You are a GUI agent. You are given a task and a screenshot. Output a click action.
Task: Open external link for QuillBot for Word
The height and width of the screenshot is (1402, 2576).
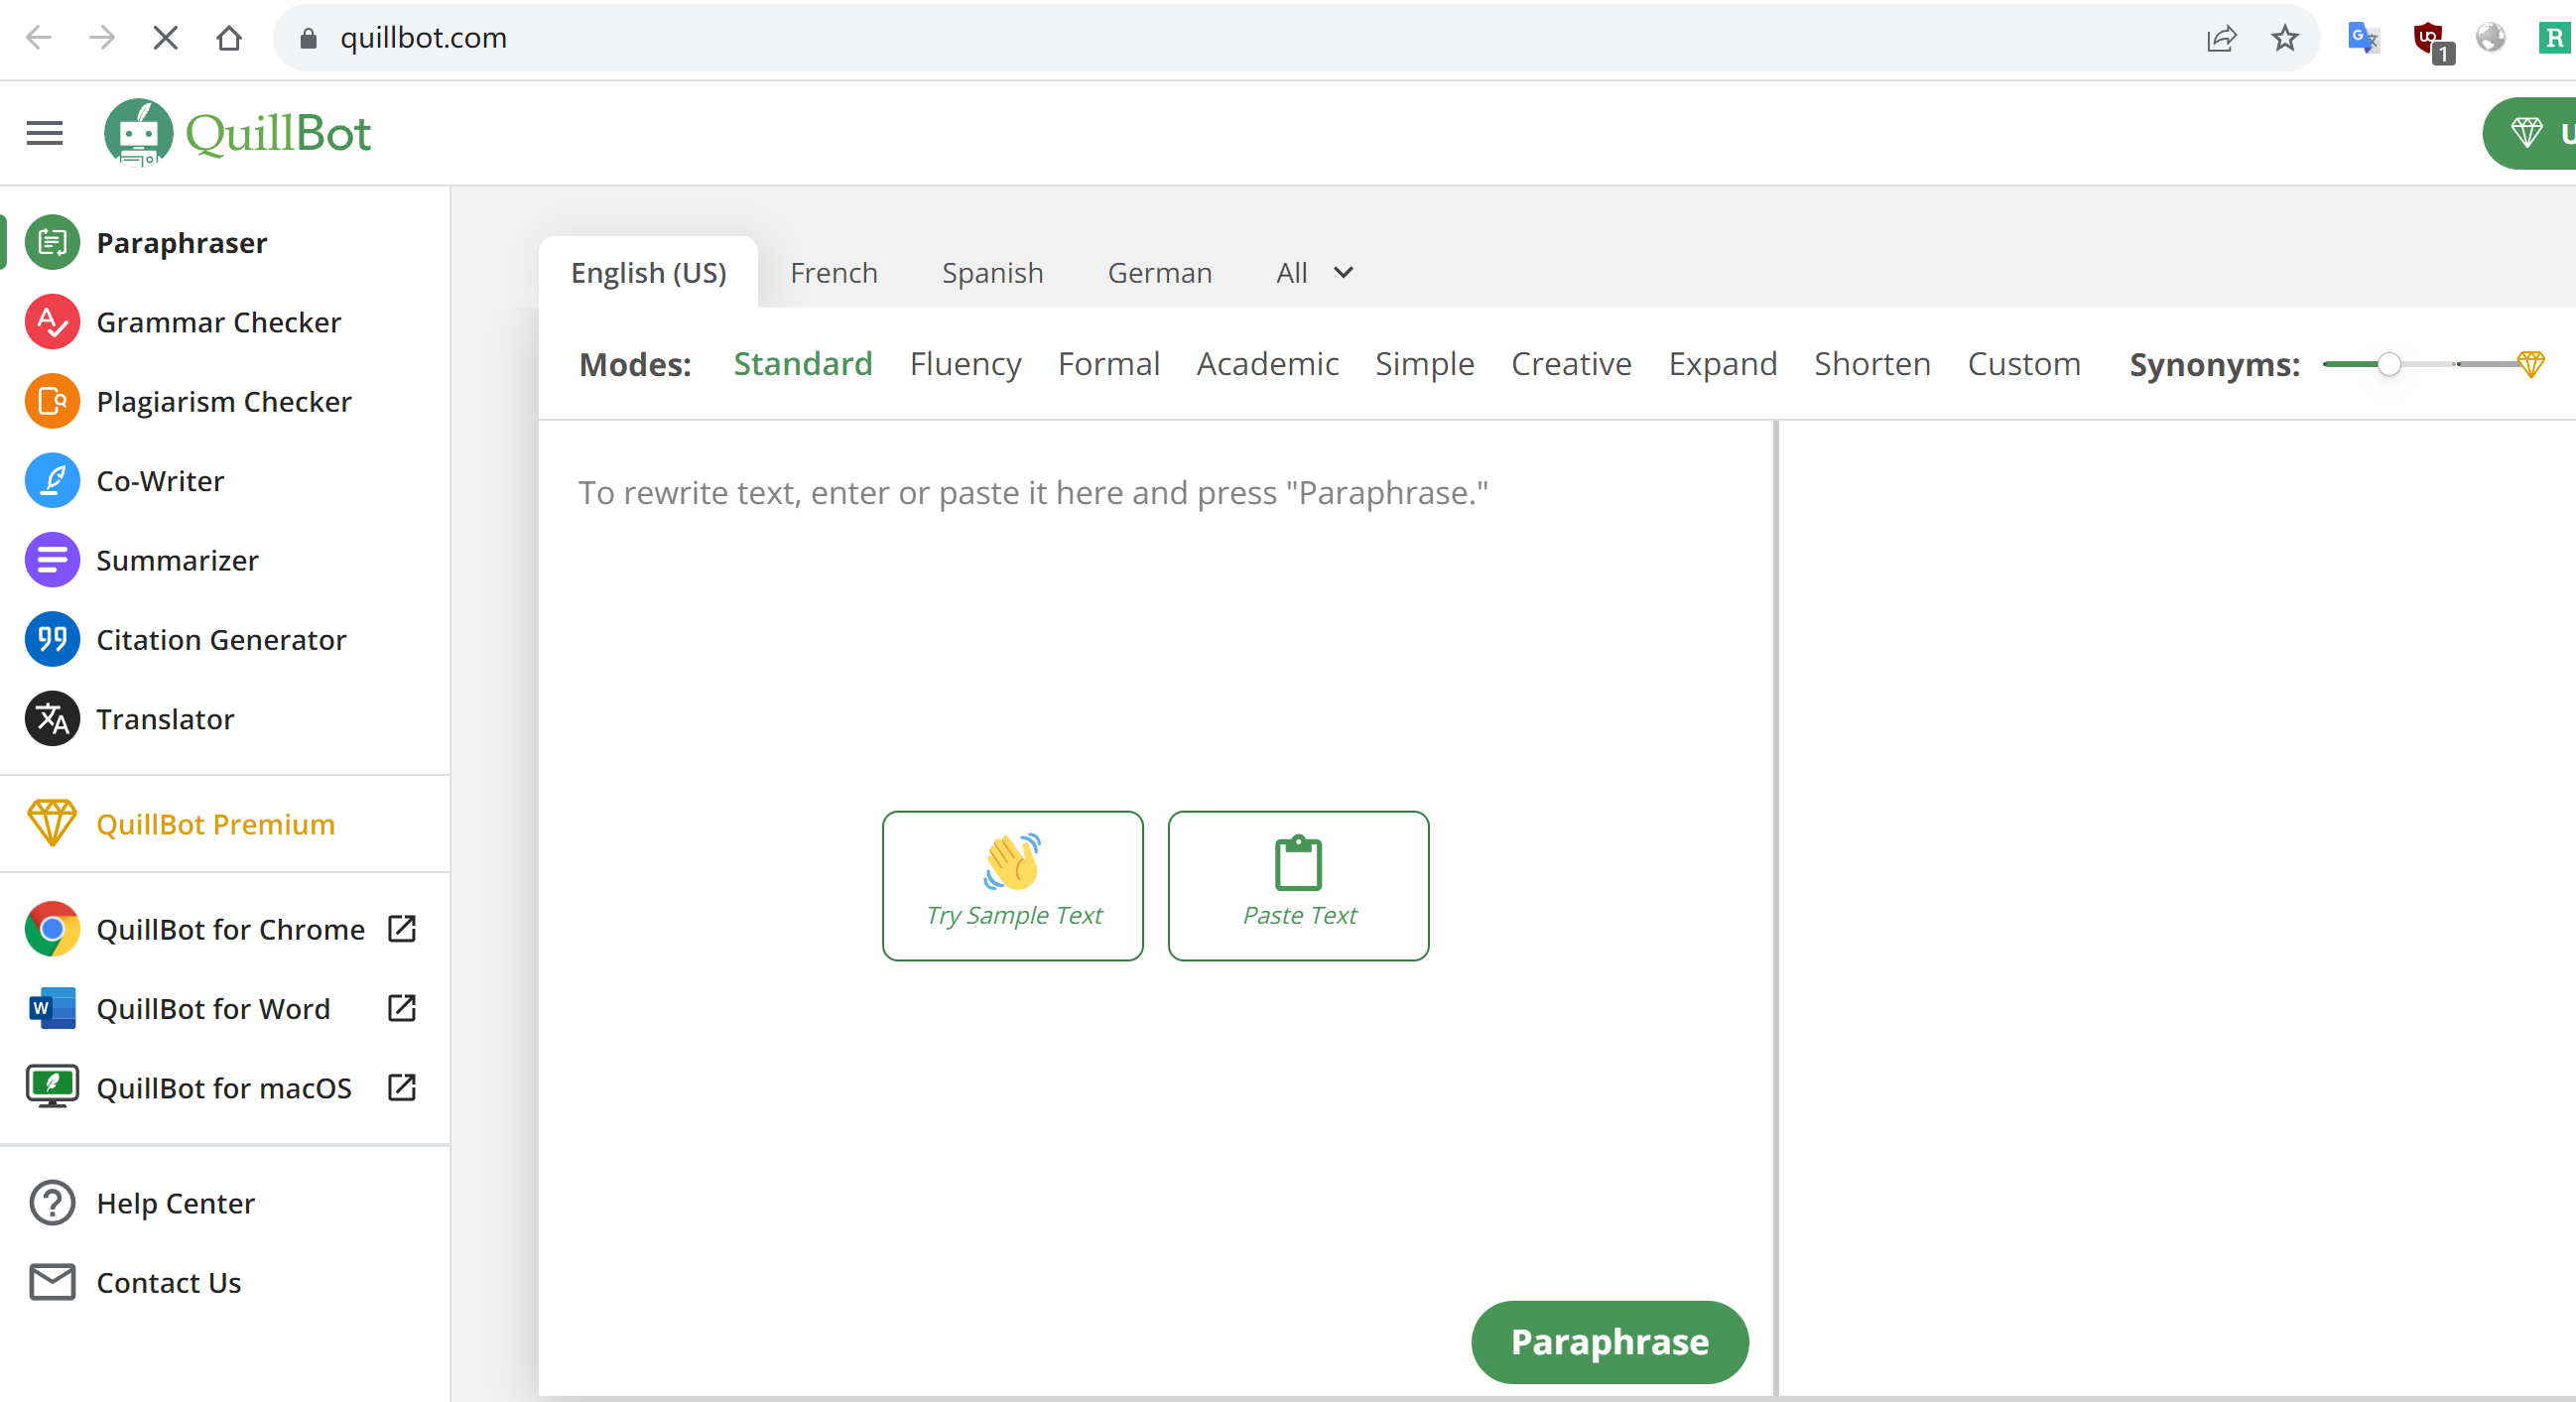(x=401, y=1008)
